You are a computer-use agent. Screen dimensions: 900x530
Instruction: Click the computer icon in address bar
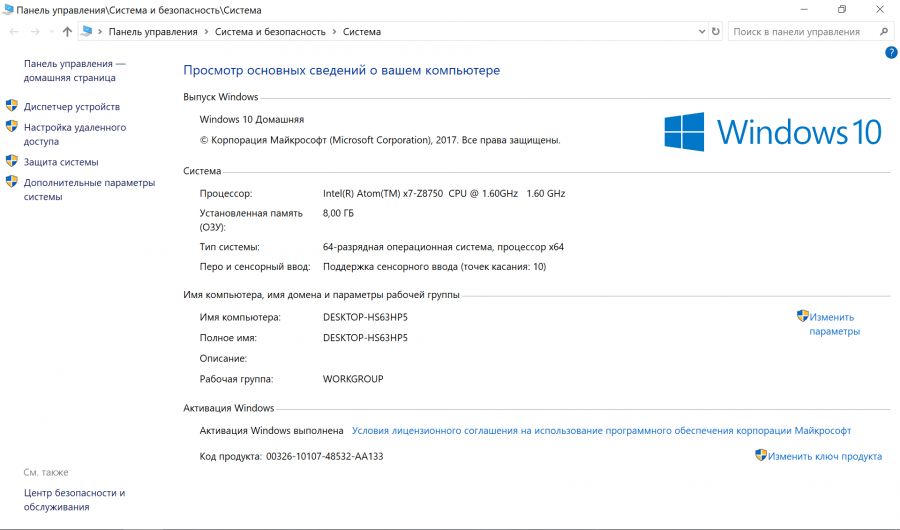click(x=88, y=32)
